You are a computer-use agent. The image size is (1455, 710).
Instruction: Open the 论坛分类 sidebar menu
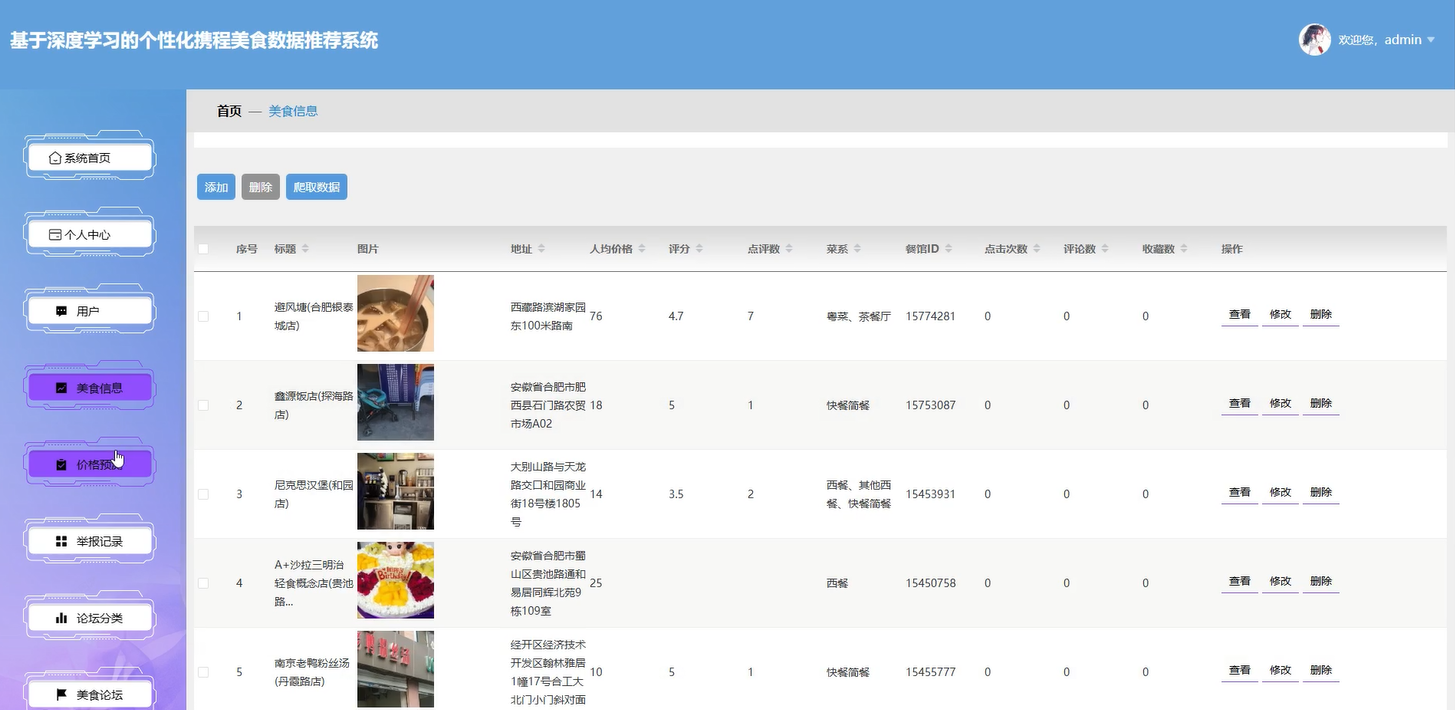pyautogui.click(x=89, y=618)
